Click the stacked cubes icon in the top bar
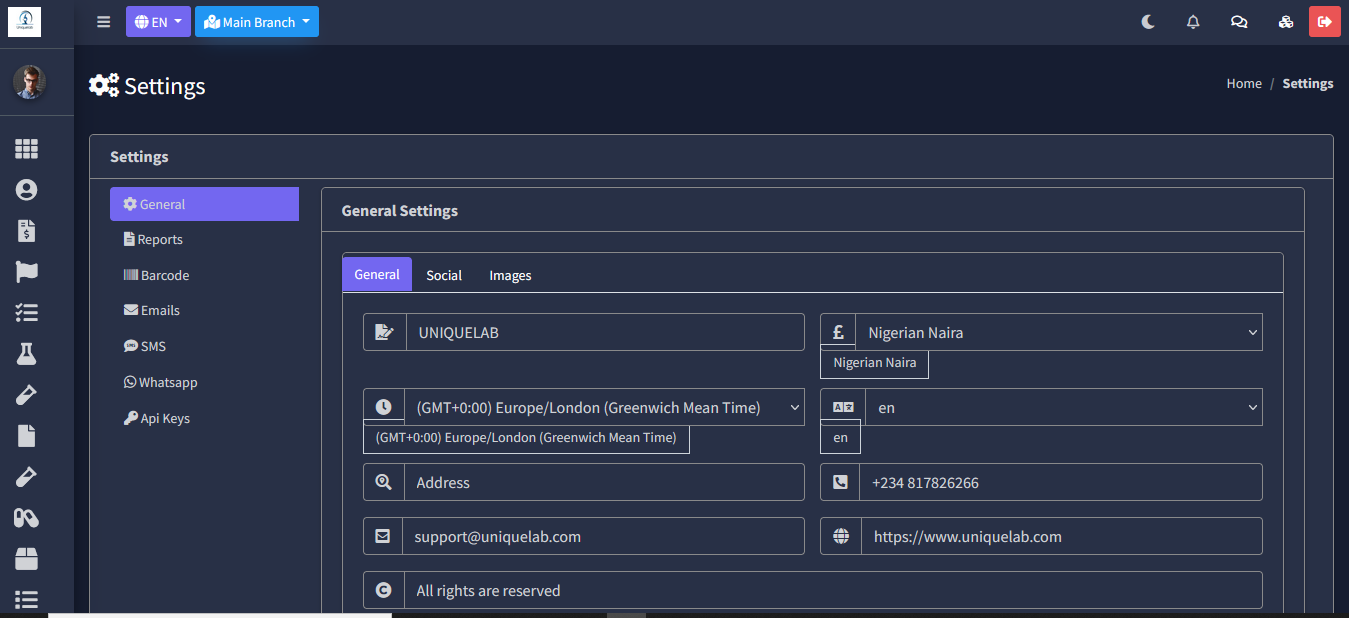Image resolution: width=1349 pixels, height=618 pixels. (1286, 22)
